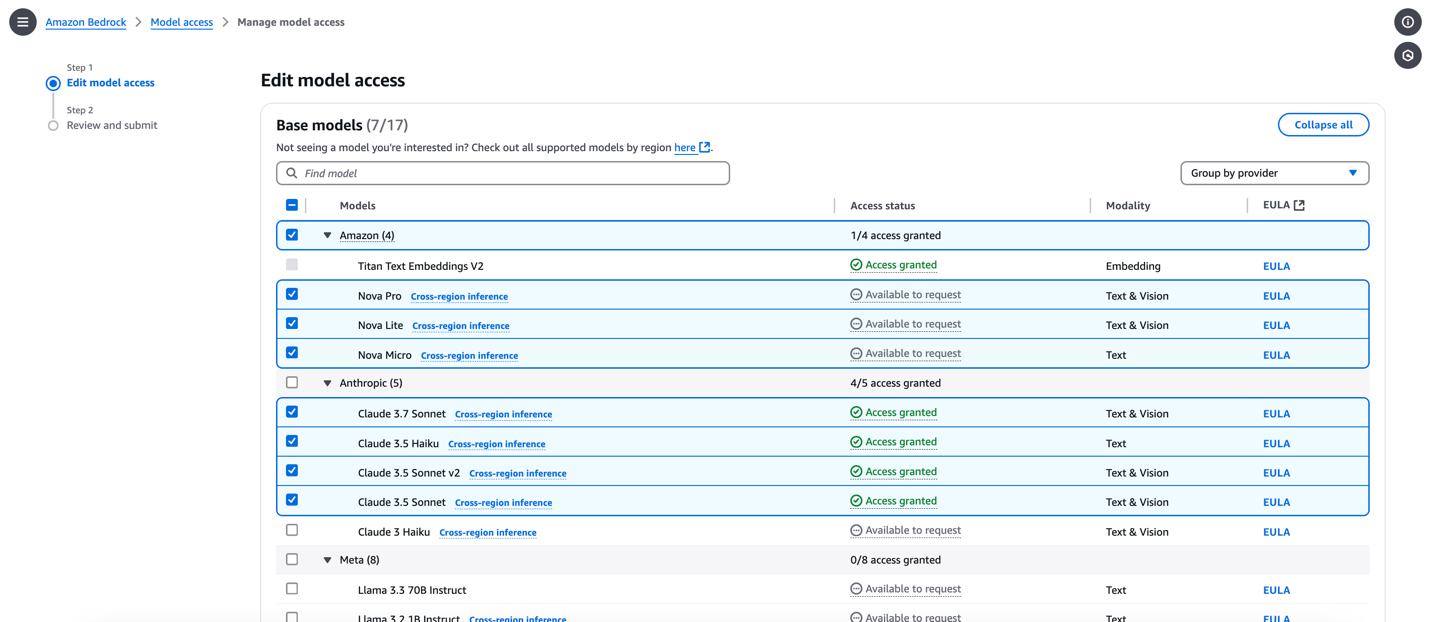Click 'Titan Text Embeddings V2' model name
Viewport: 1431px width, 622px height.
click(420, 266)
